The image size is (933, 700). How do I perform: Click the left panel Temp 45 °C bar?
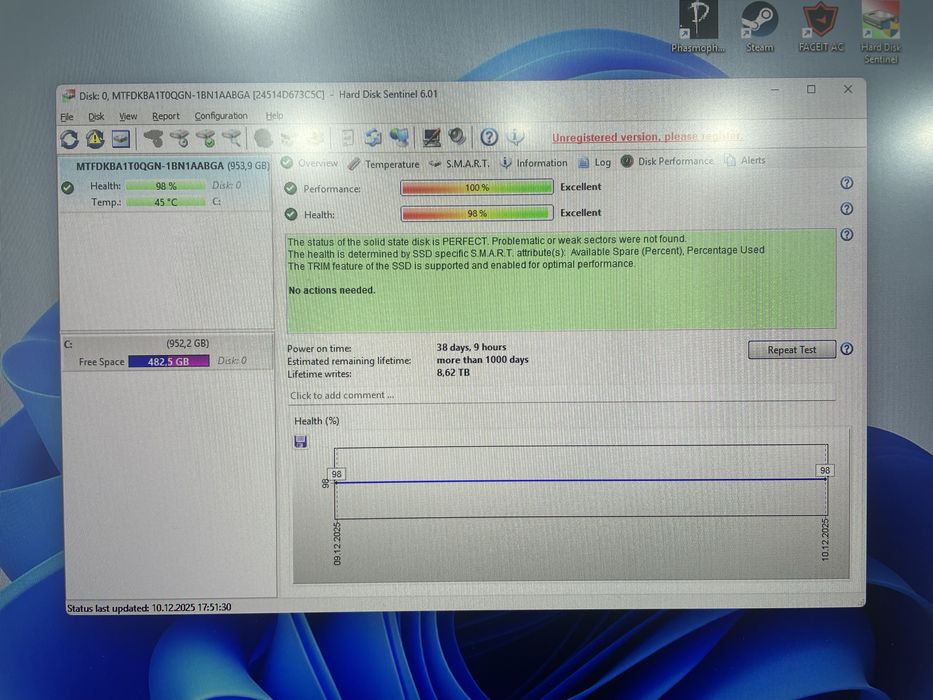point(165,202)
